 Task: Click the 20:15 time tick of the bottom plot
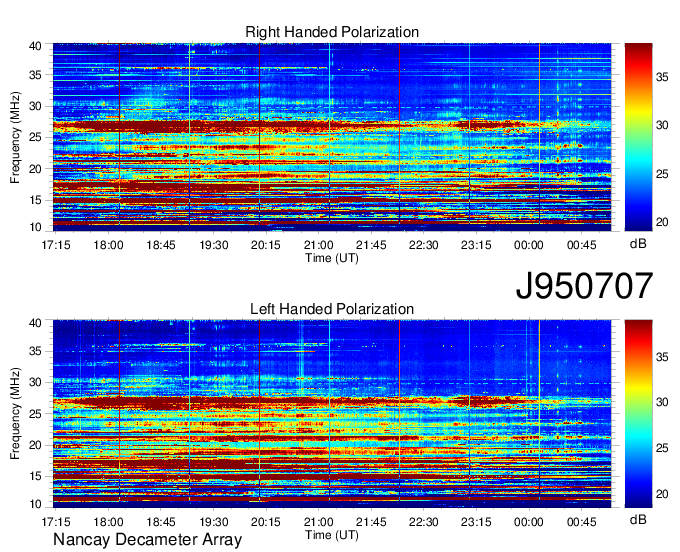(266, 522)
